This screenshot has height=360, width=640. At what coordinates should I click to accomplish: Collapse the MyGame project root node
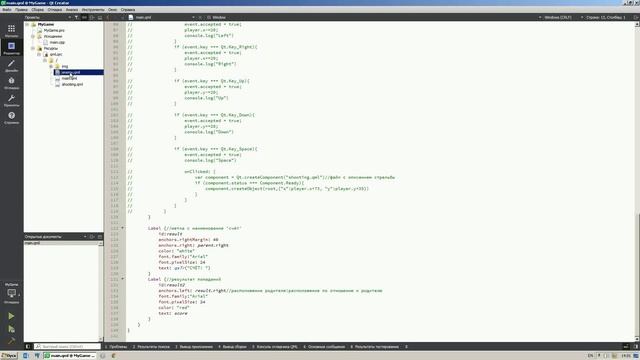(27, 24)
